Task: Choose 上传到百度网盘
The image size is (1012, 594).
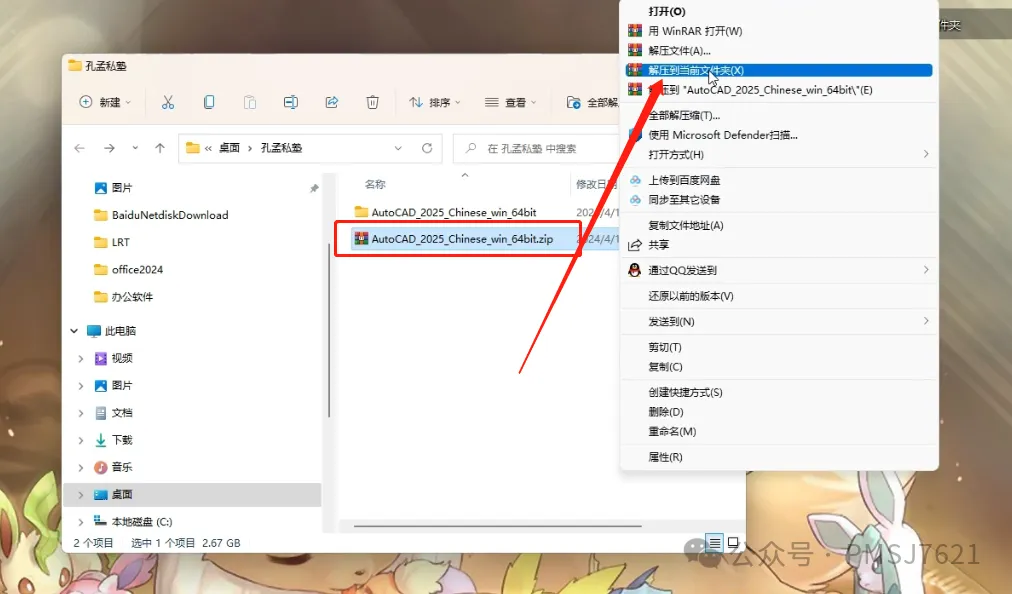Action: tap(779, 180)
